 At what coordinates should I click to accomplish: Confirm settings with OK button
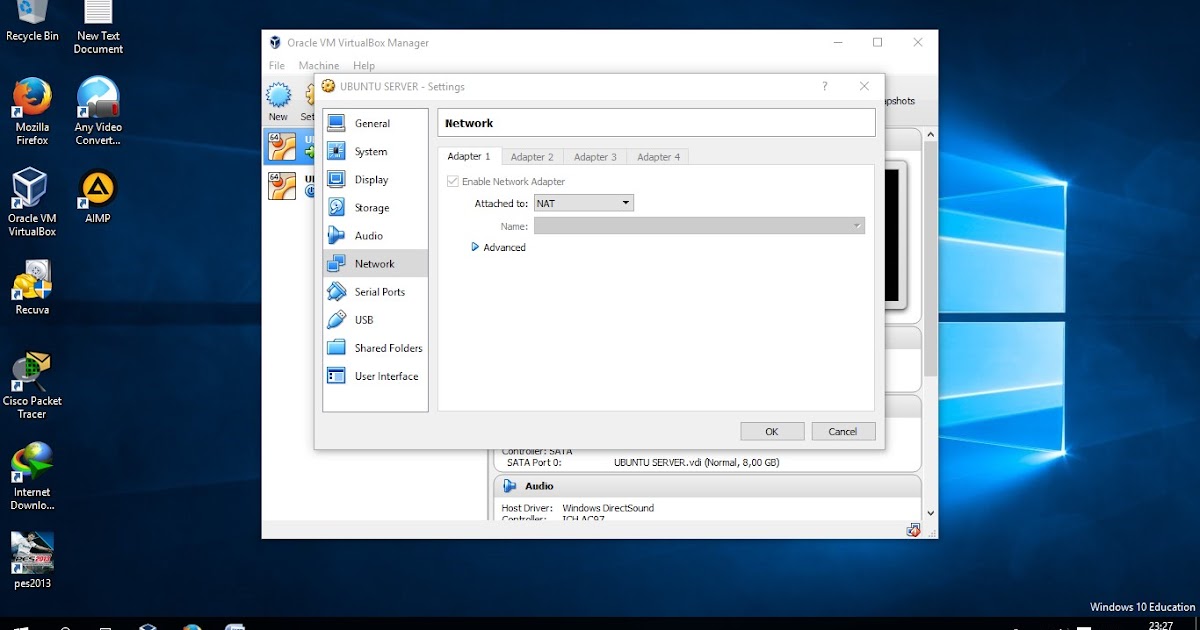point(772,431)
